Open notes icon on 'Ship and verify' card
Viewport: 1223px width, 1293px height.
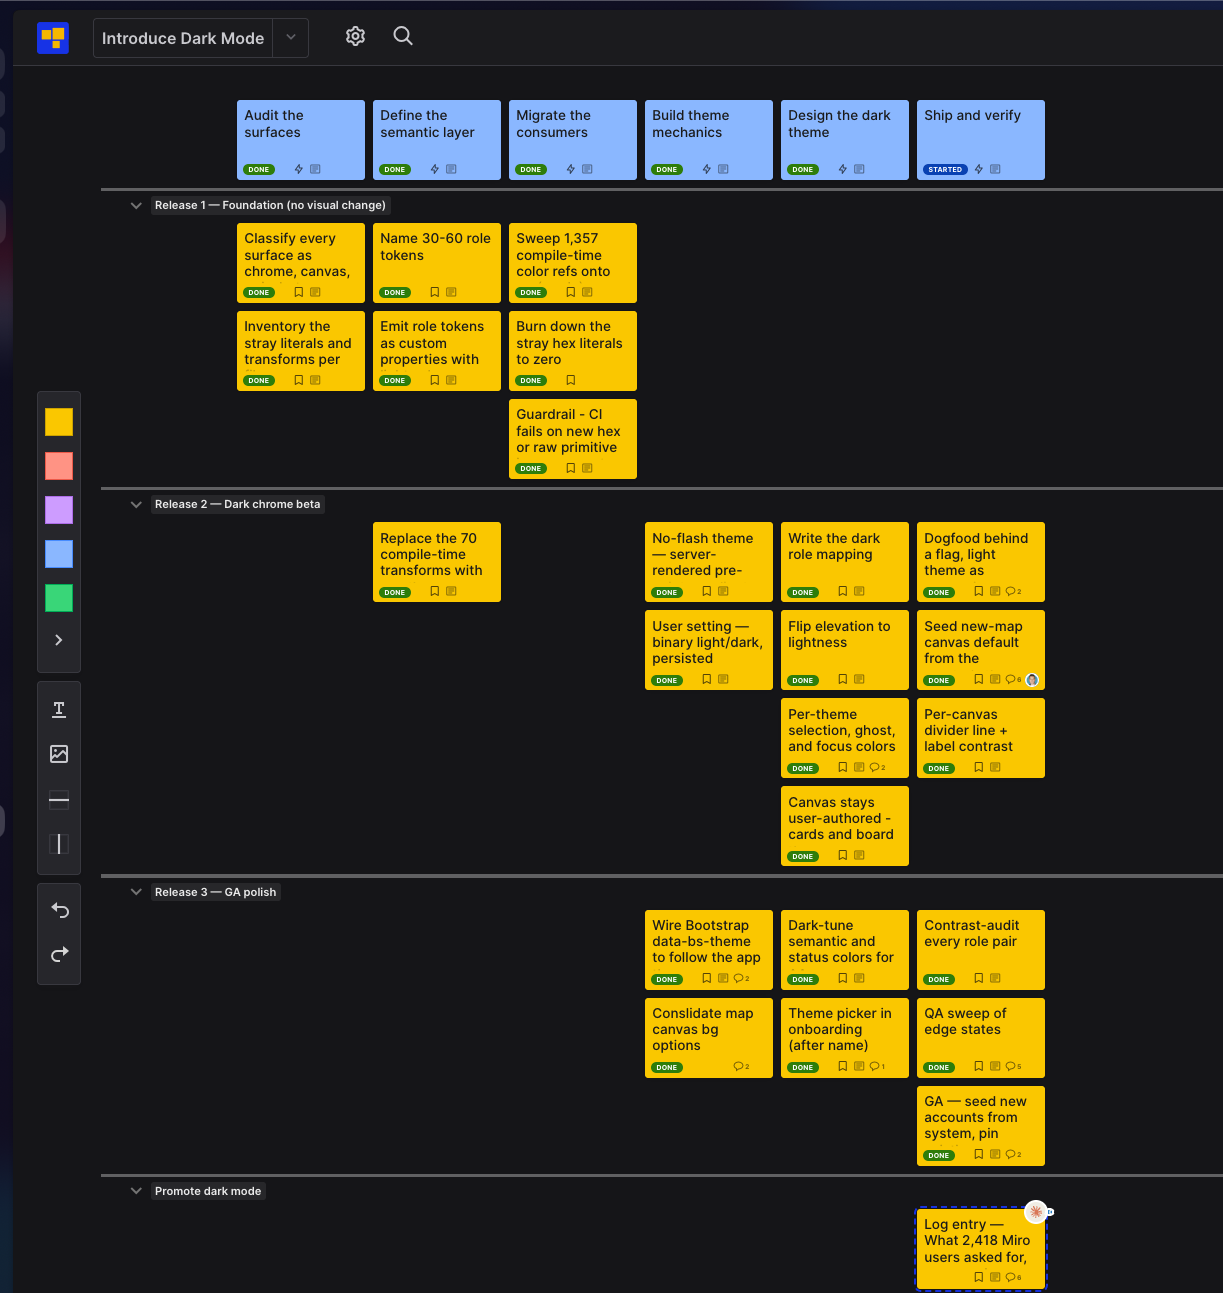pyautogui.click(x=995, y=169)
